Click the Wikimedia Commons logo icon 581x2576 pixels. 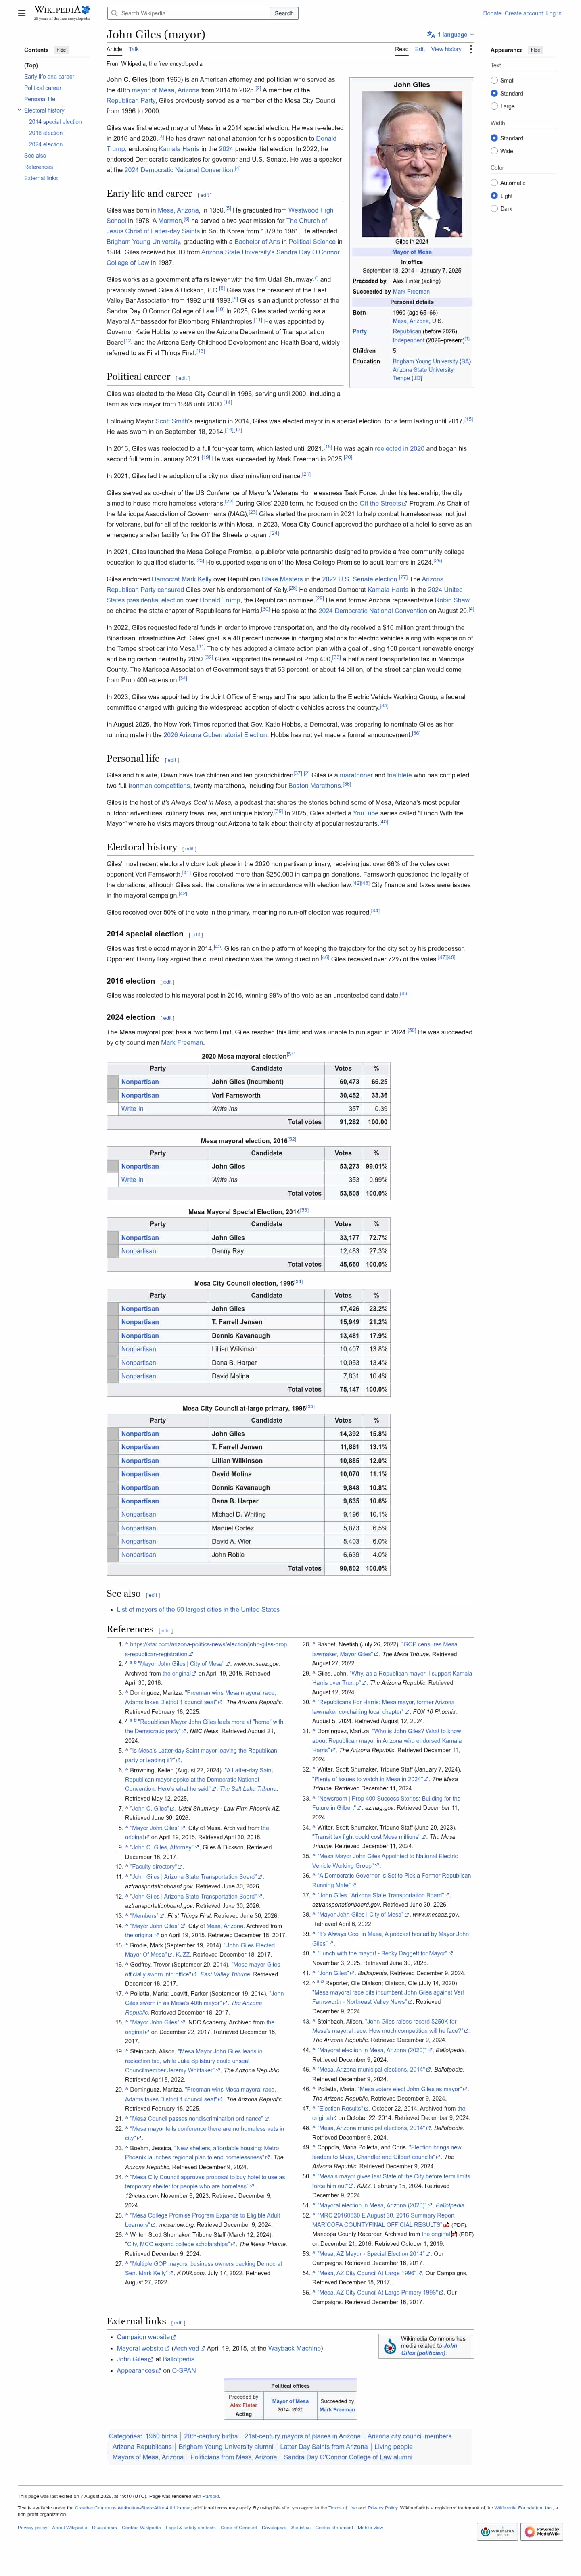tap(390, 2347)
